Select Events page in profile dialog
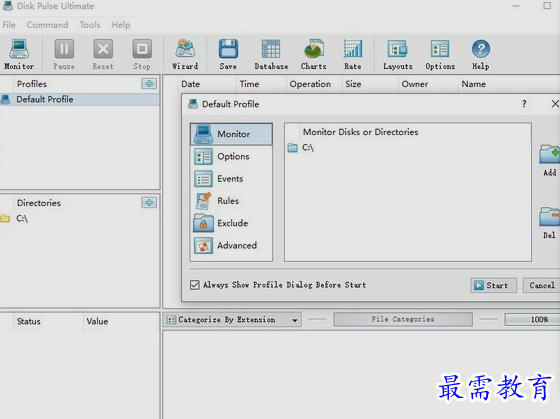 pos(231,179)
